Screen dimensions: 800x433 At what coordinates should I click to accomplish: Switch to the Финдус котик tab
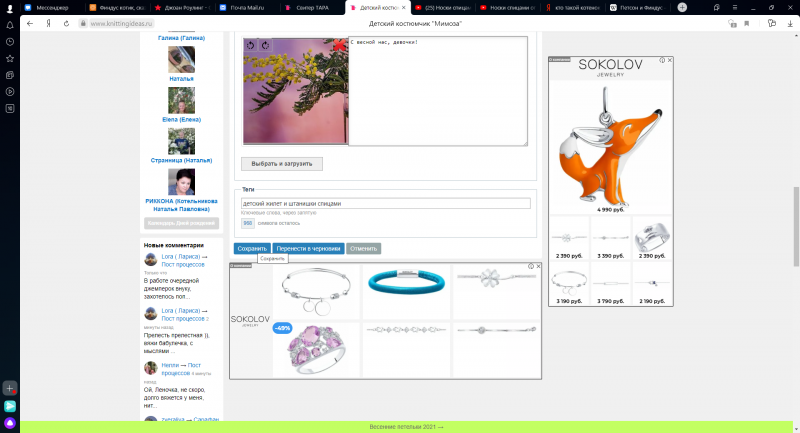[117, 8]
